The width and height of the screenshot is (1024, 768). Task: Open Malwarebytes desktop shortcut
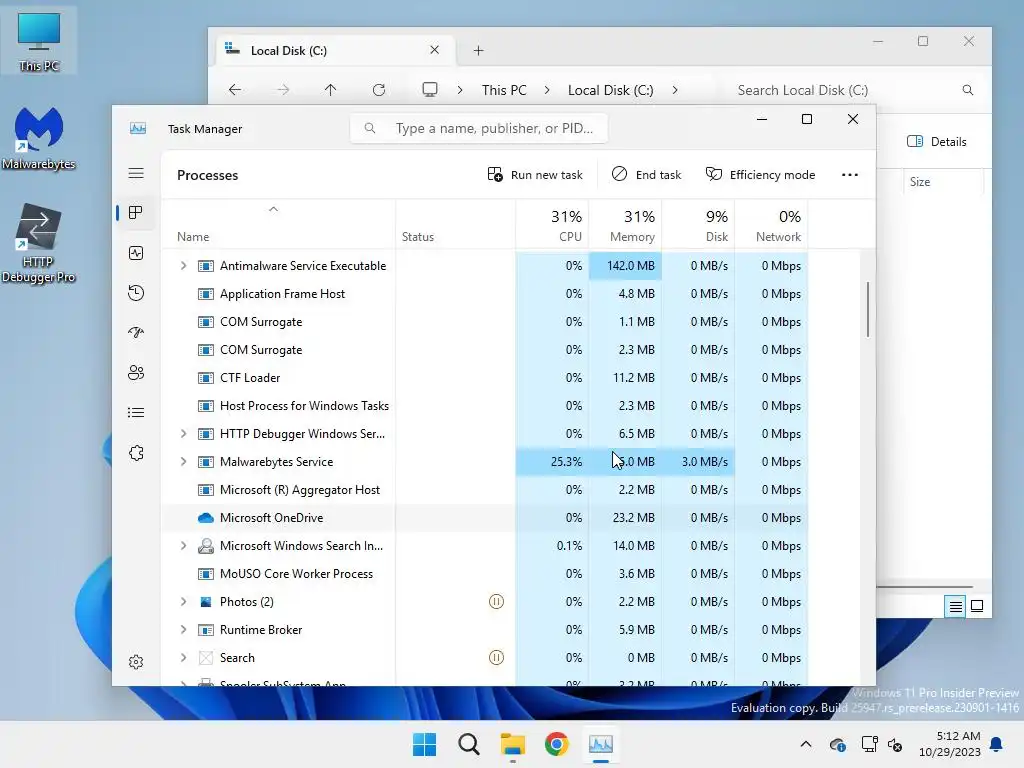point(39,138)
